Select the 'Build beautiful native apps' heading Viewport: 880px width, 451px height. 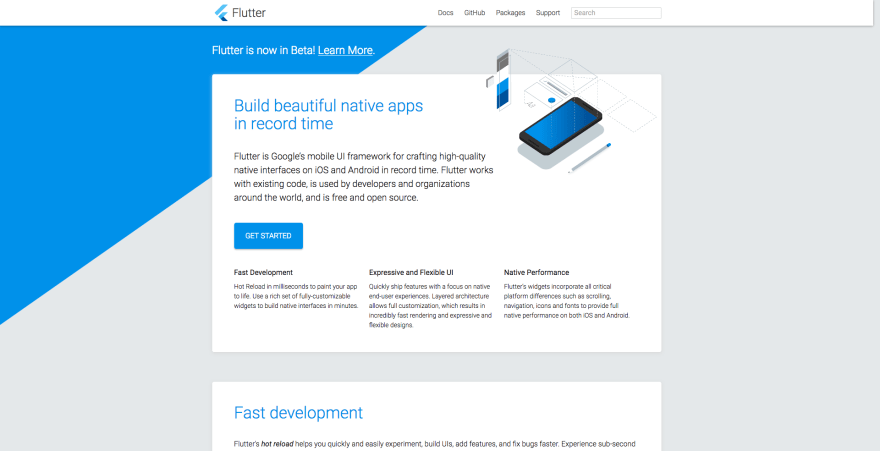point(328,114)
